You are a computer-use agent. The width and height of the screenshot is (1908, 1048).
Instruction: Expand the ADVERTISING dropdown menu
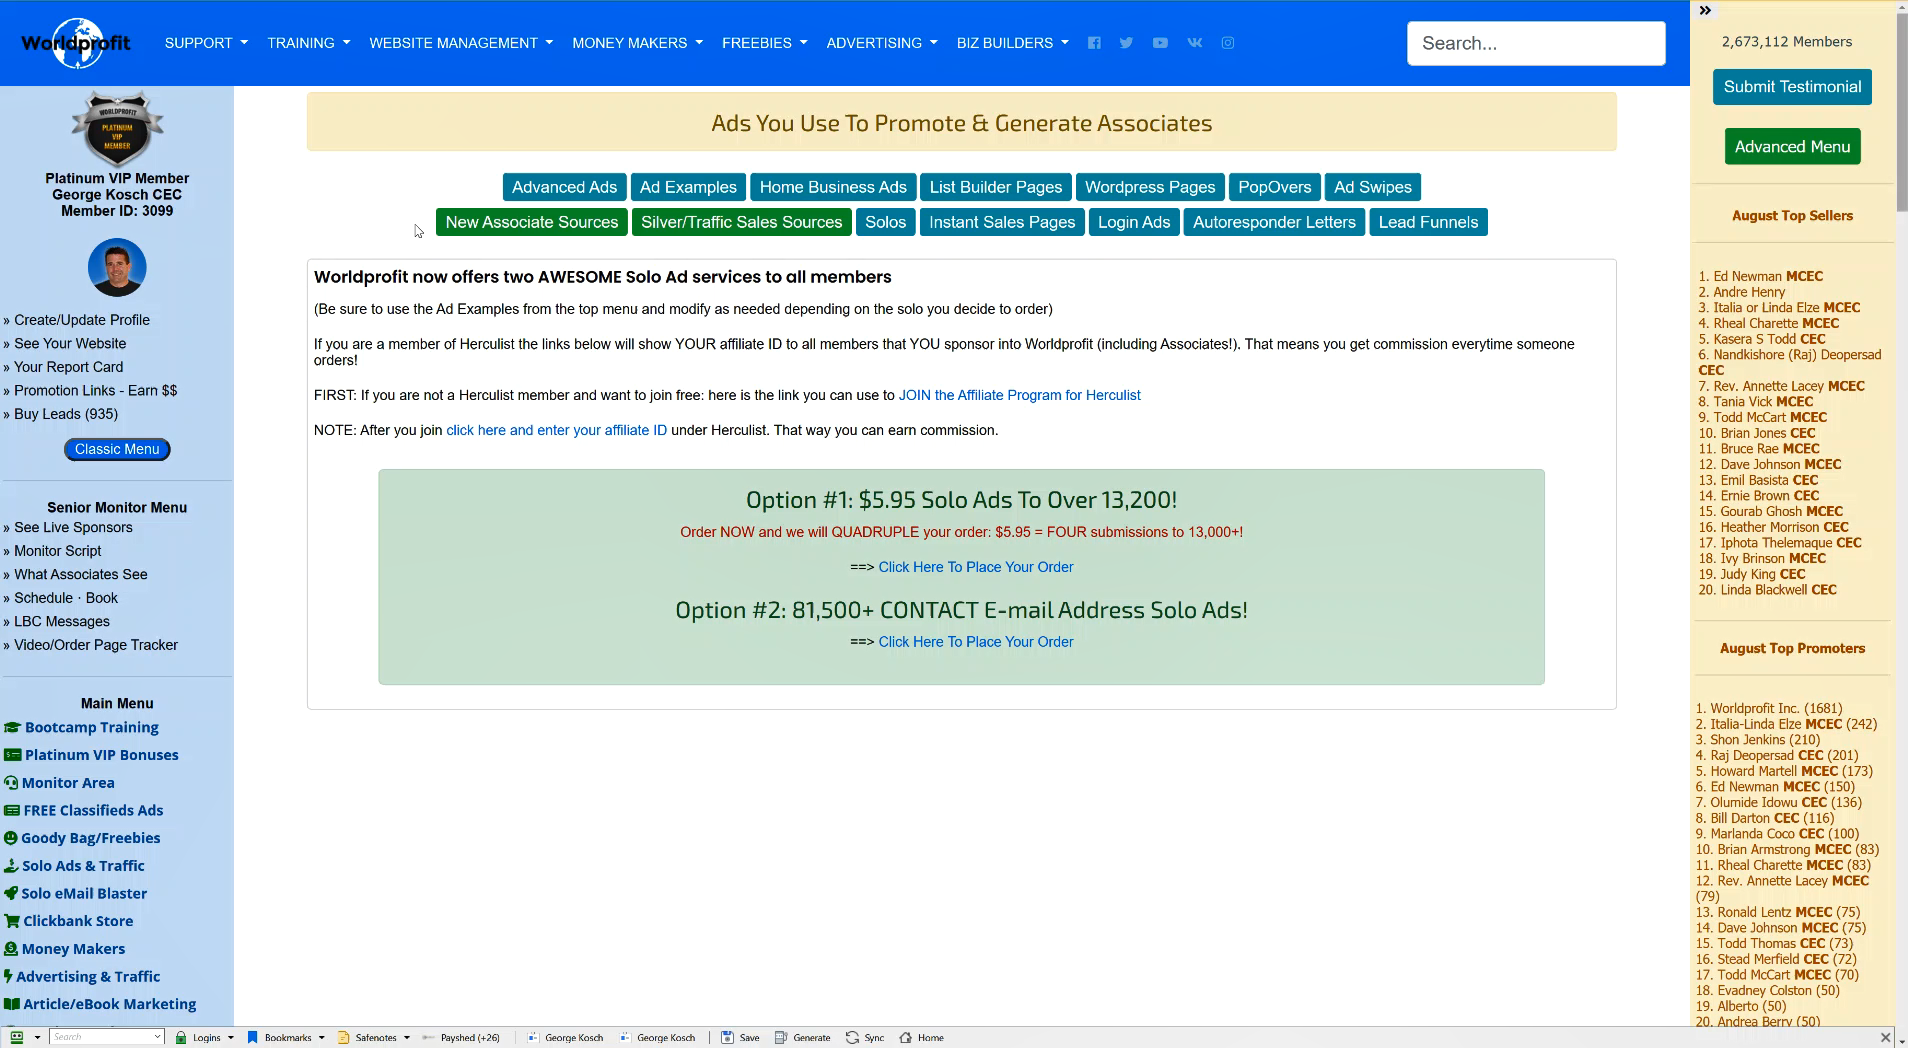(x=882, y=43)
